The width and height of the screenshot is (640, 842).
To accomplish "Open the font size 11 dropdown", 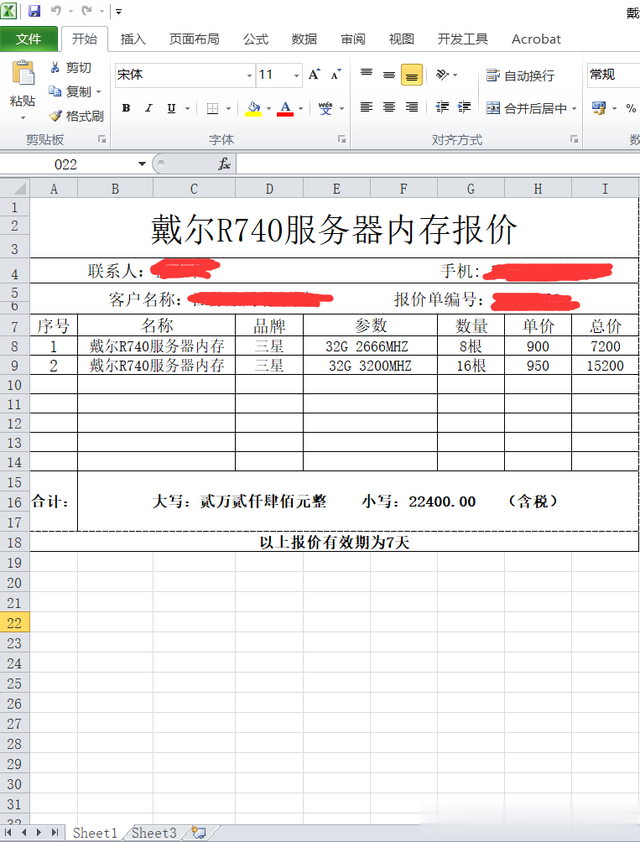I will click(296, 76).
